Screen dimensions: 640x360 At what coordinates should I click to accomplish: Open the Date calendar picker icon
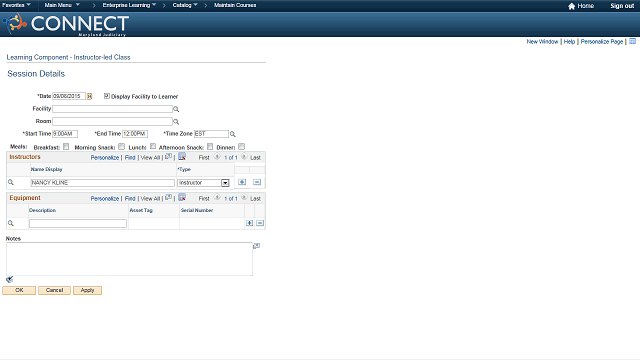pyautogui.click(x=89, y=96)
